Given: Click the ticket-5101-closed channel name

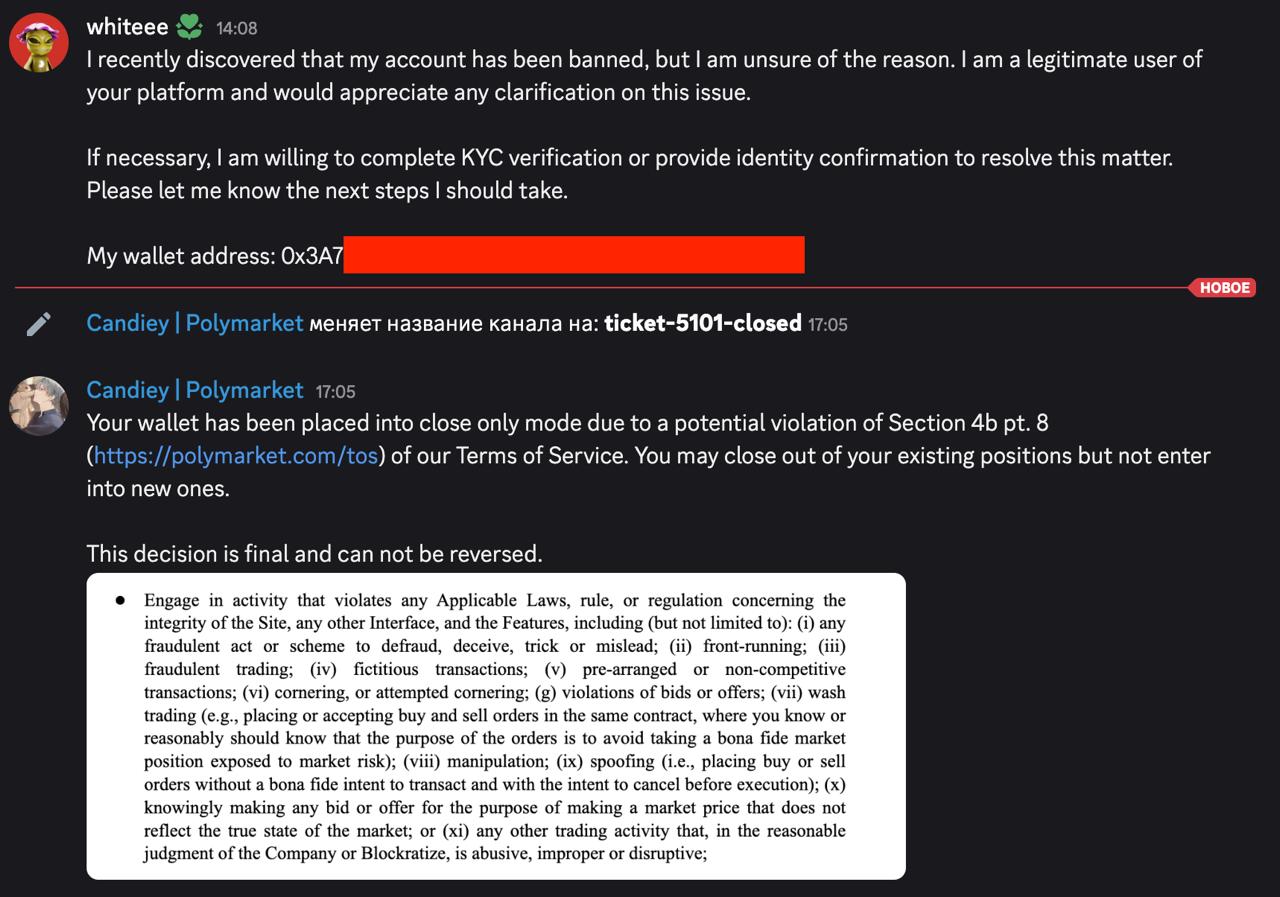Looking at the screenshot, I should click(703, 323).
